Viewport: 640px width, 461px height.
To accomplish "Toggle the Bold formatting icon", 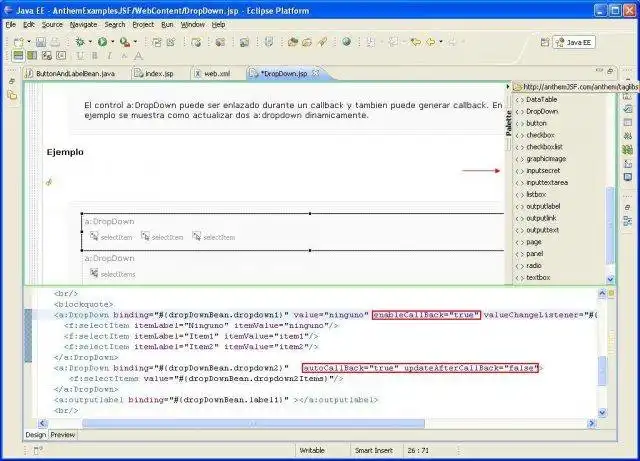I will 95,56.
